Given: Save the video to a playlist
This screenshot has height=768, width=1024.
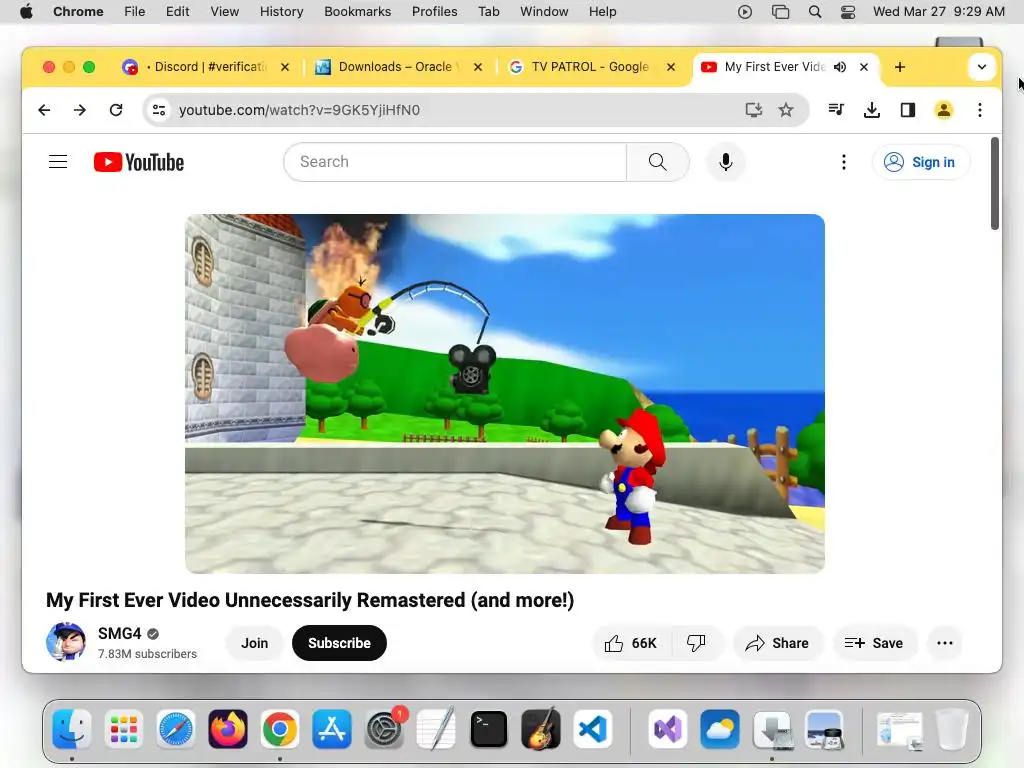Looking at the screenshot, I should pos(874,643).
